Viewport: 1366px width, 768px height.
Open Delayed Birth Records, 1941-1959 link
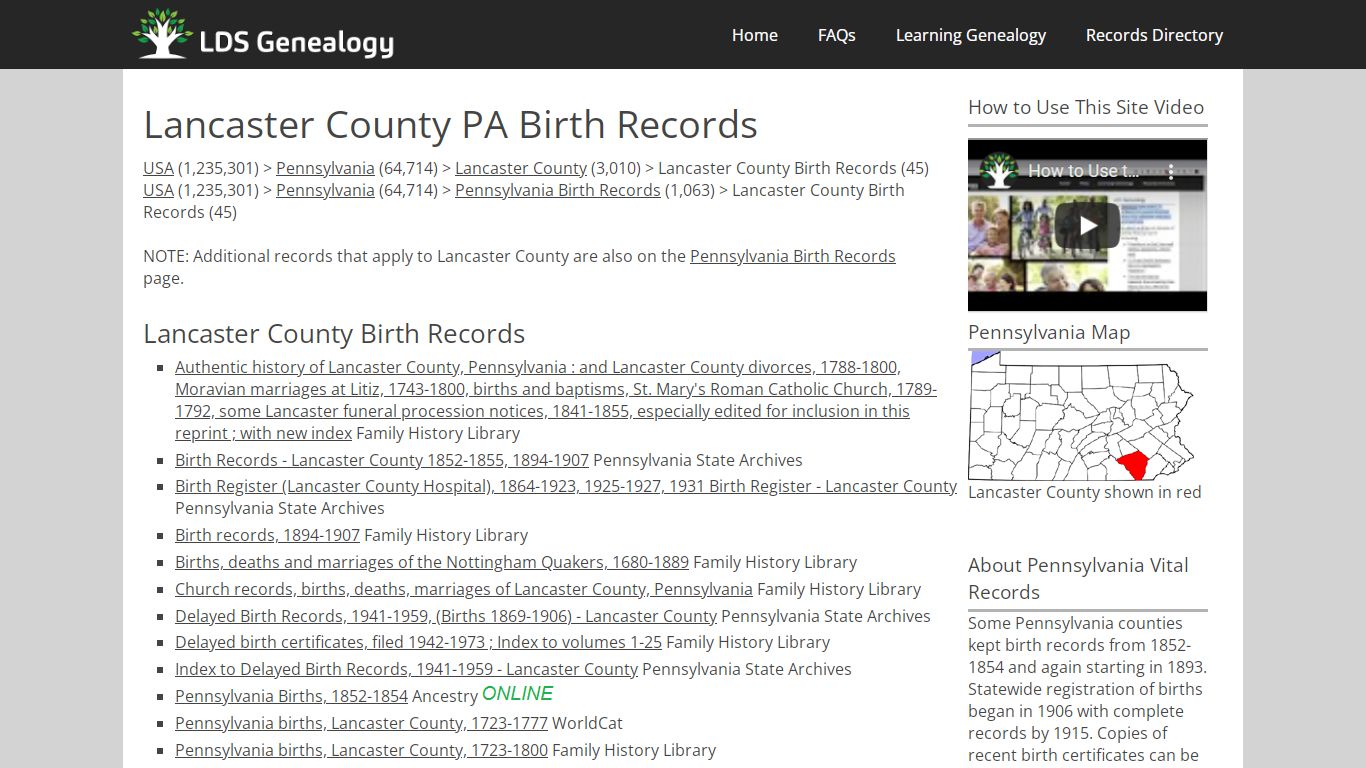pyautogui.click(x=446, y=616)
